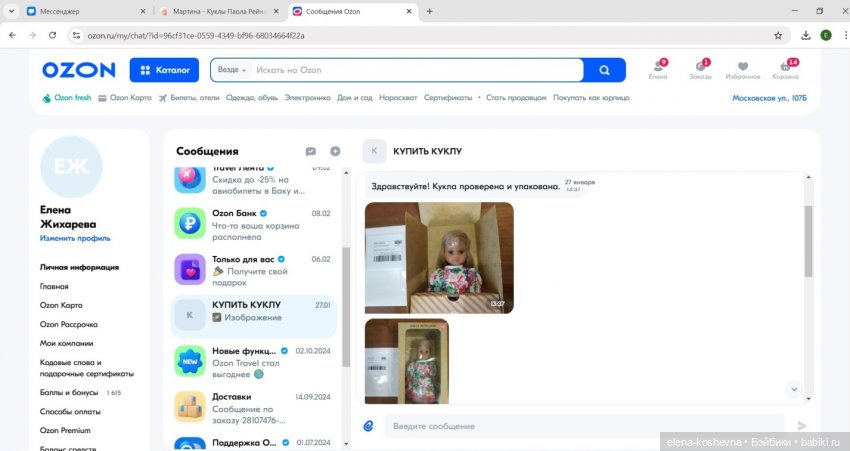Bookmark this page with the star icon
The image size is (850, 451).
[778, 35]
